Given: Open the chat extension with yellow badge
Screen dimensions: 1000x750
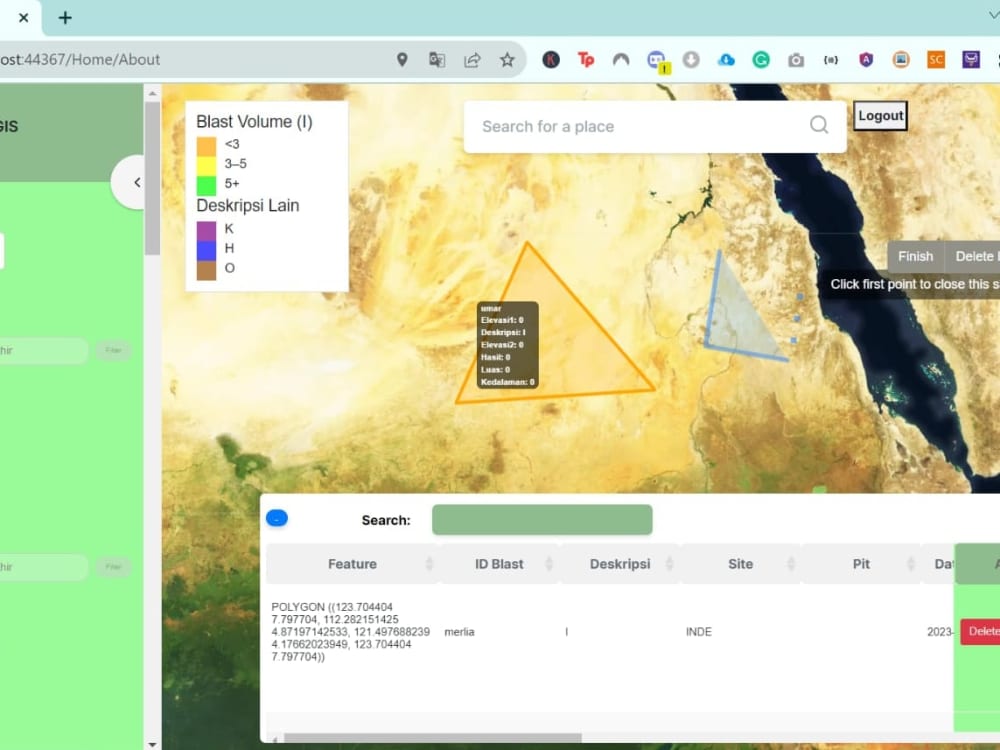Looking at the screenshot, I should pyautogui.click(x=657, y=61).
